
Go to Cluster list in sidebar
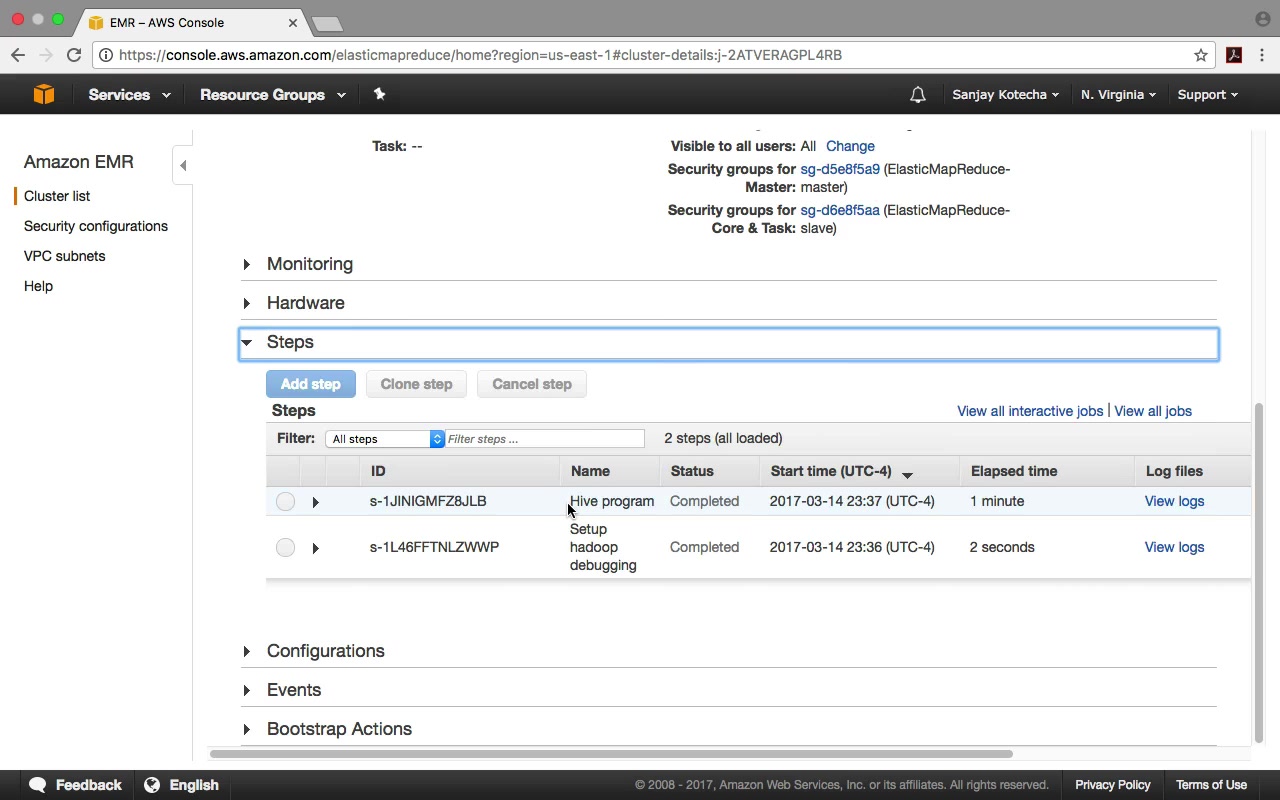tap(57, 196)
